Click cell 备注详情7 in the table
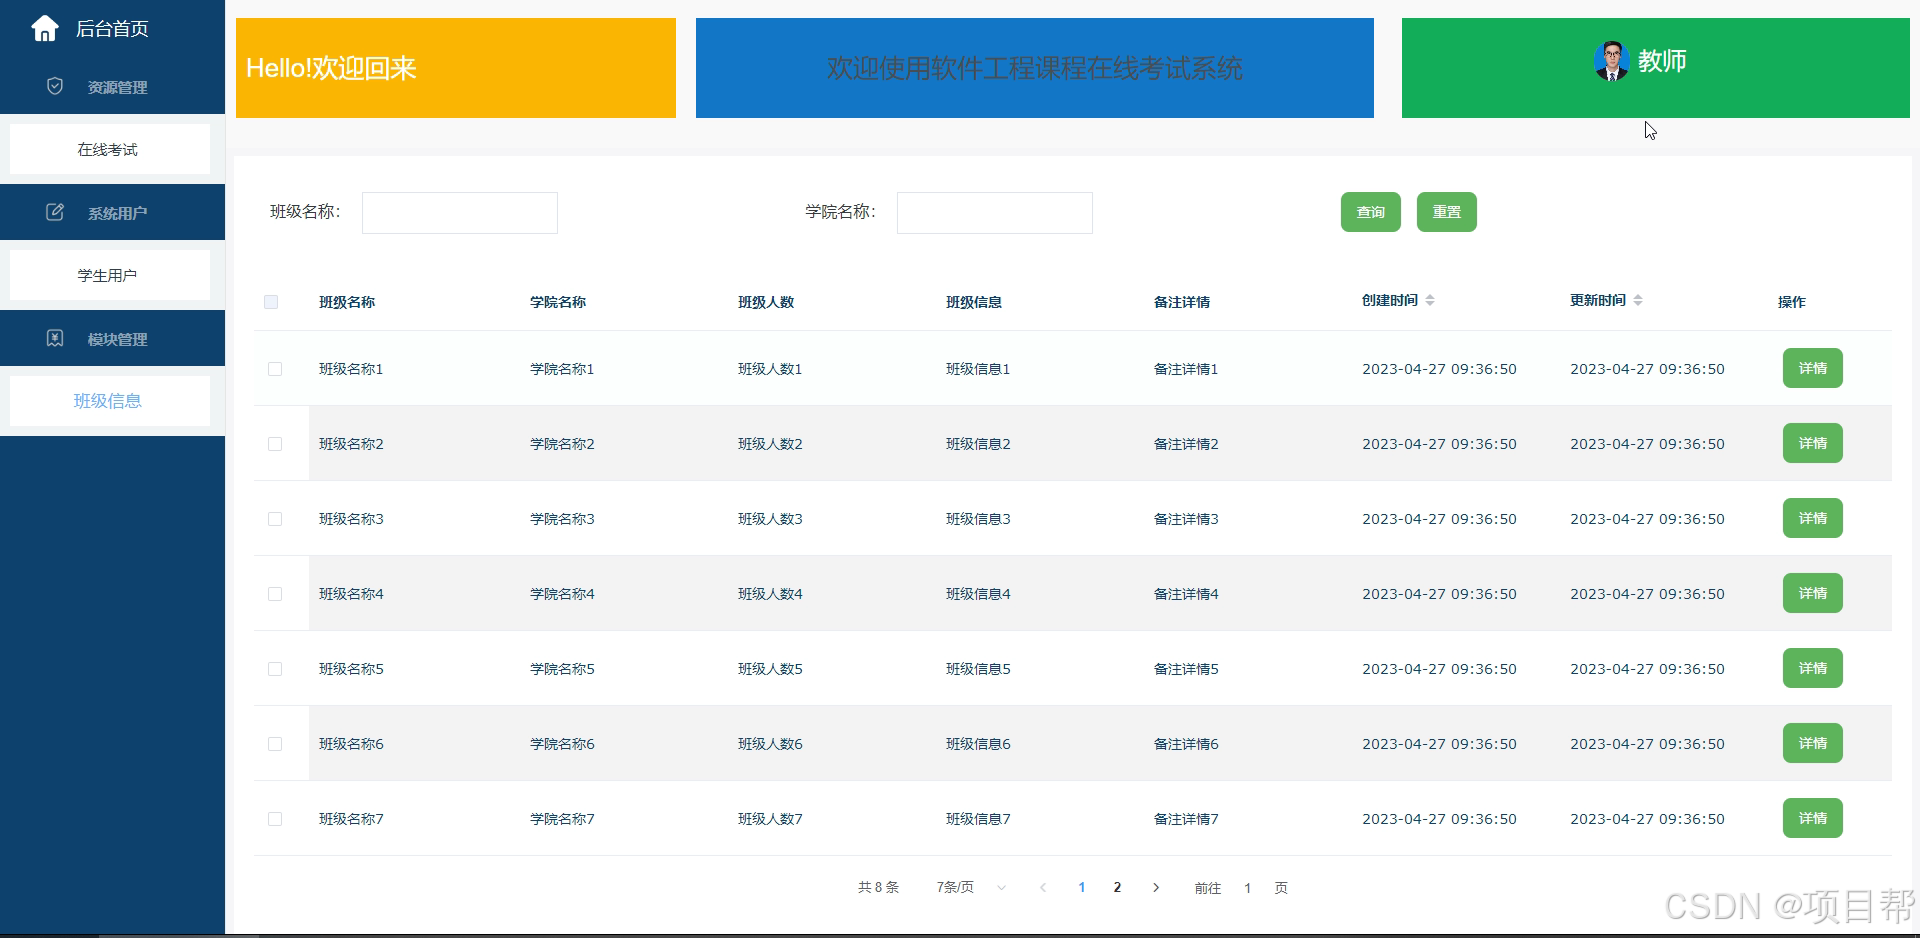 pos(1186,819)
